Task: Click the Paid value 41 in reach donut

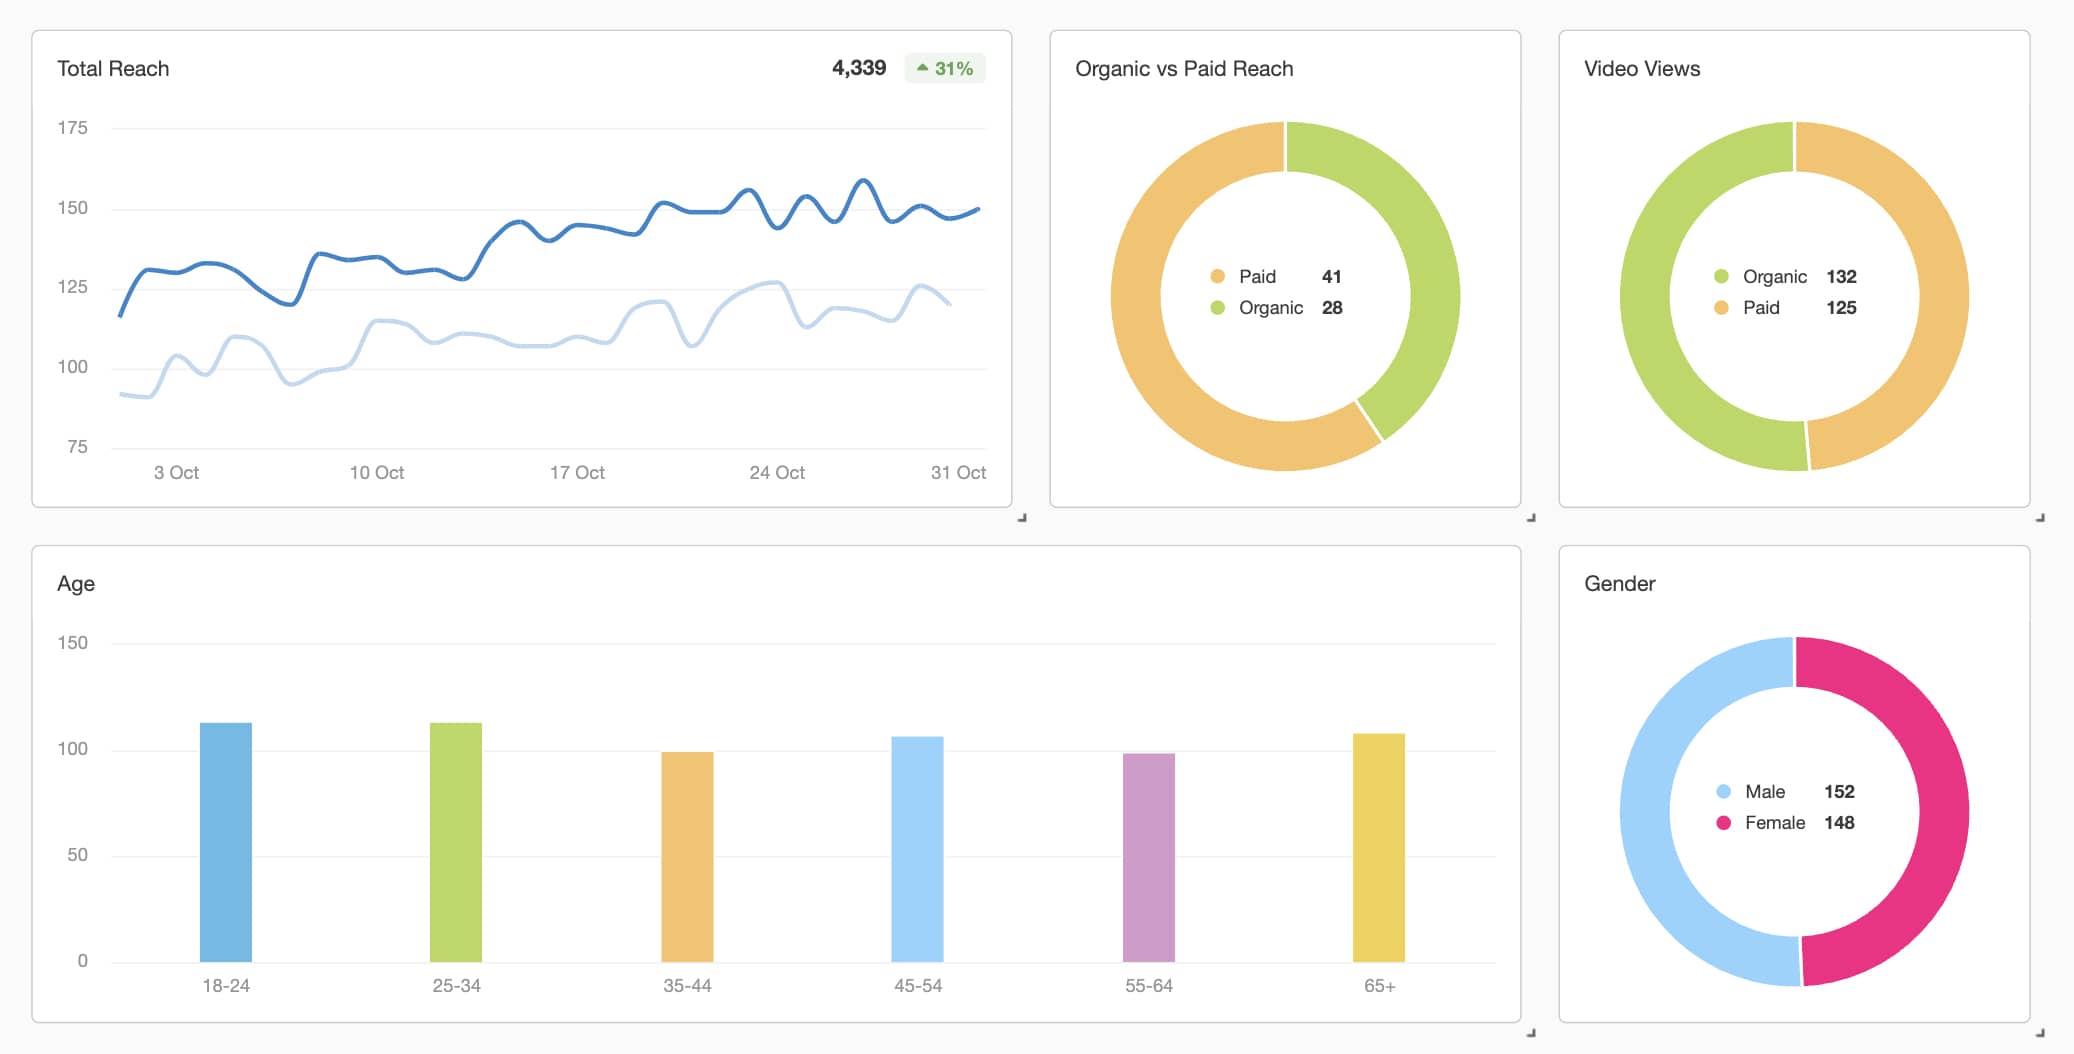Action: [1331, 277]
